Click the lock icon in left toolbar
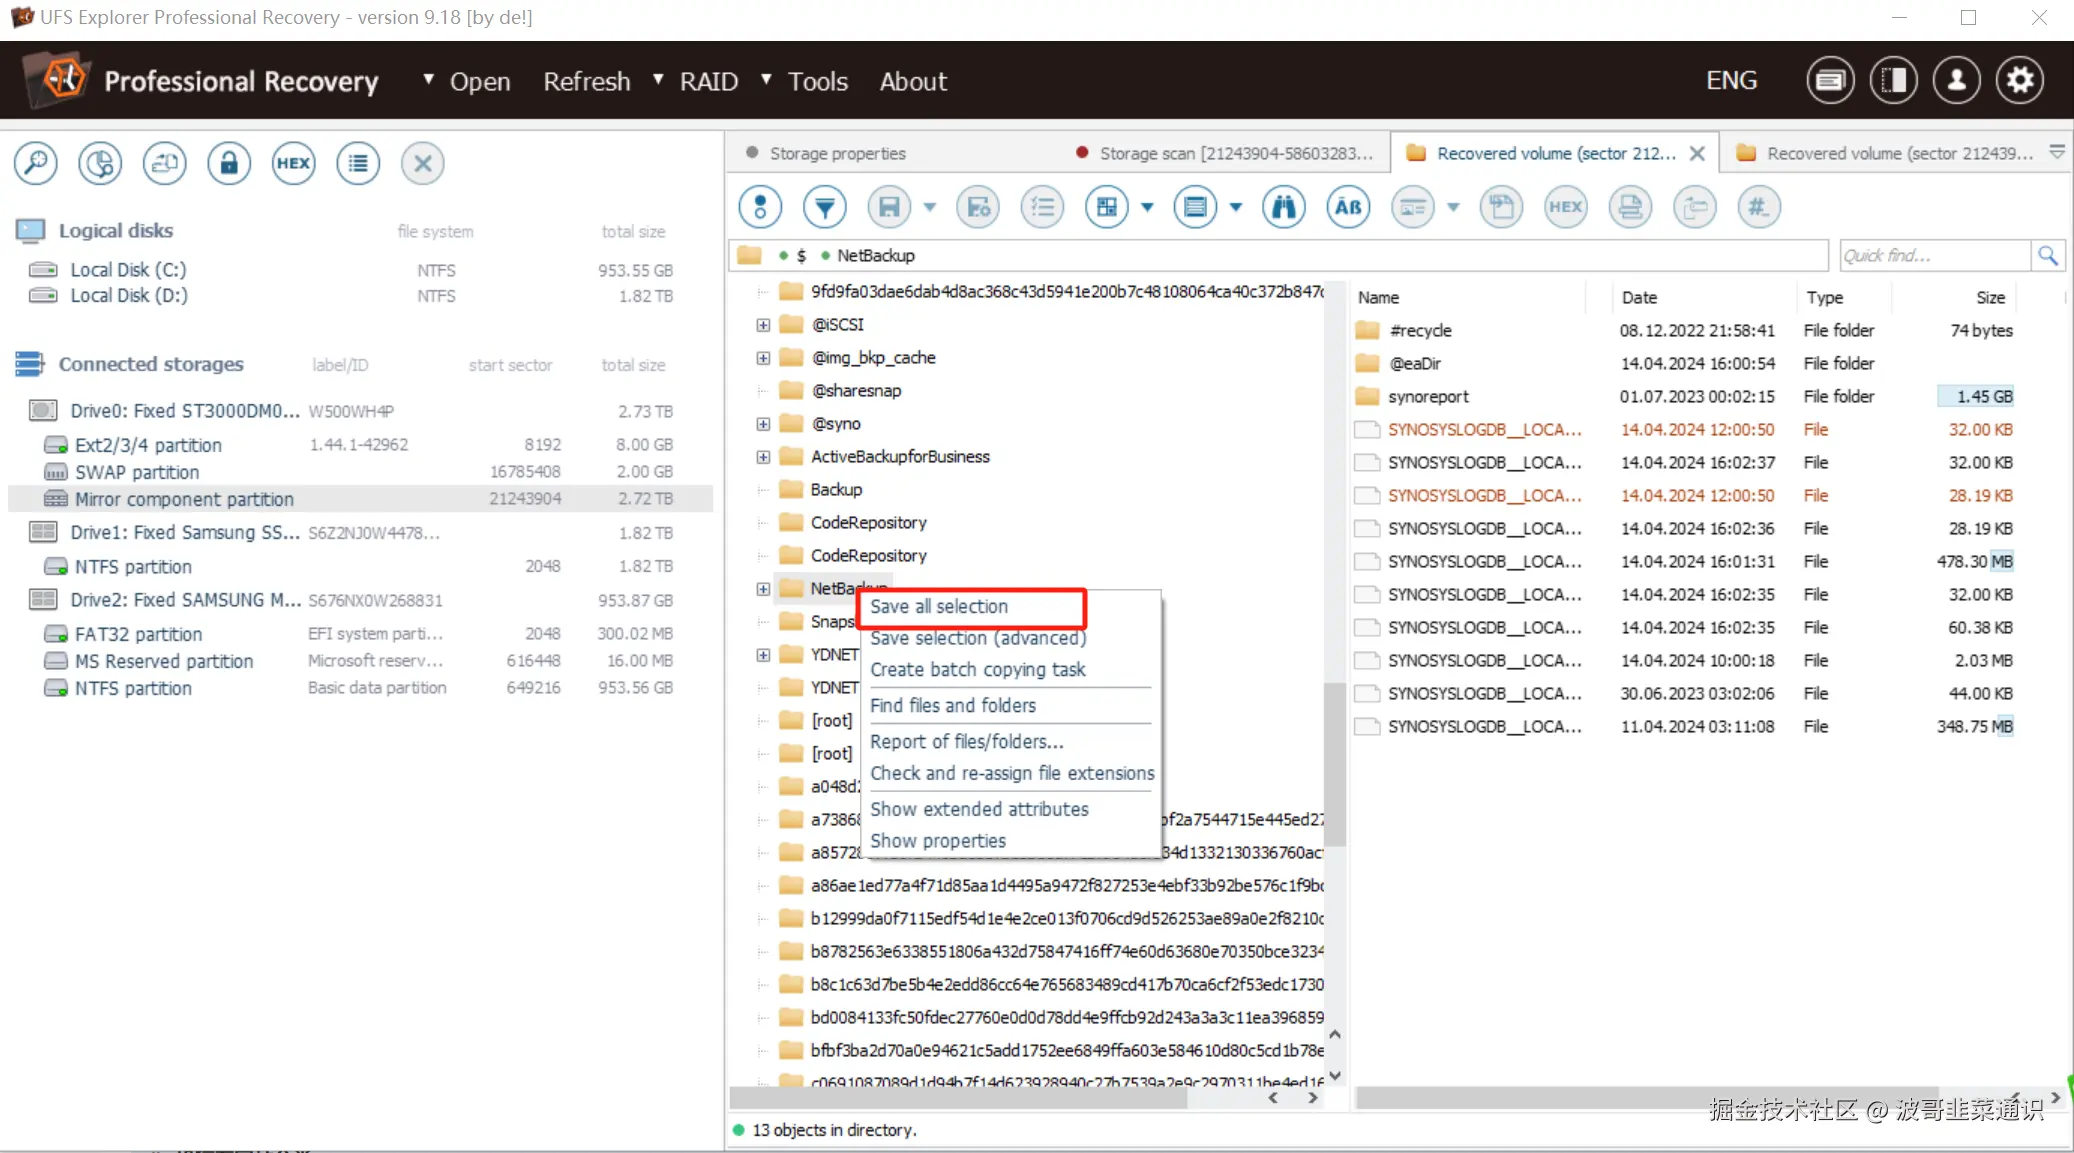This screenshot has width=2074, height=1153. coord(229,163)
